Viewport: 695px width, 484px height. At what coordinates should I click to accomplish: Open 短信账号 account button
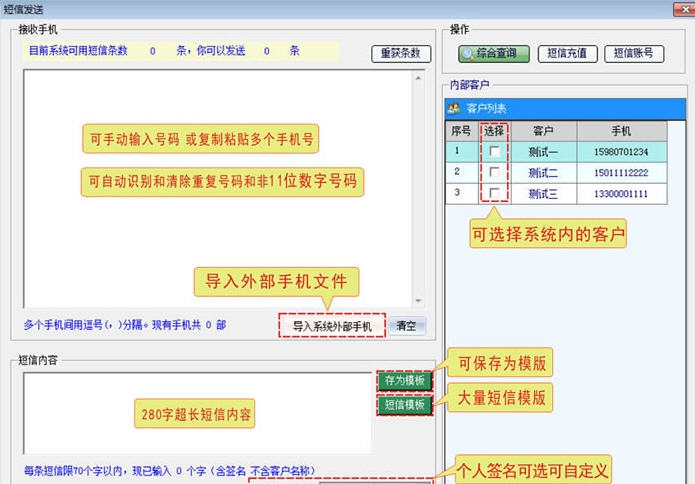click(634, 54)
